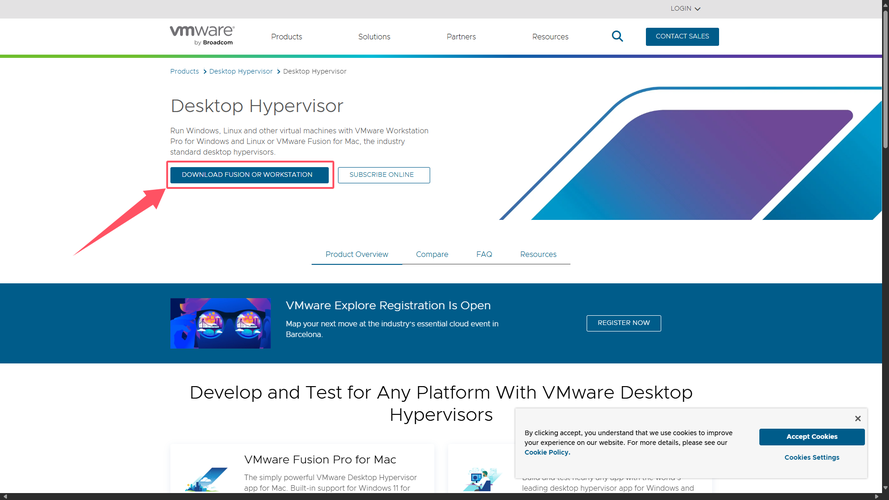Open the Products menu
This screenshot has height=500, width=889.
coord(286,37)
